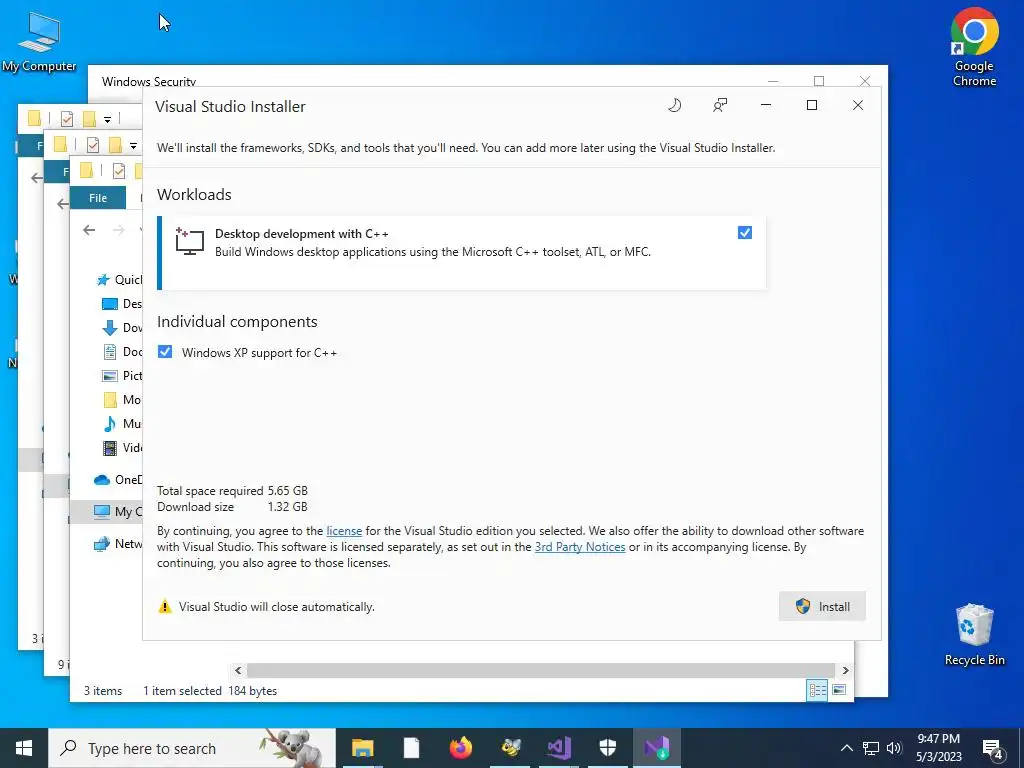Image resolution: width=1024 pixels, height=768 pixels.
Task: Open the bee app taskbar icon
Action: coord(510,748)
